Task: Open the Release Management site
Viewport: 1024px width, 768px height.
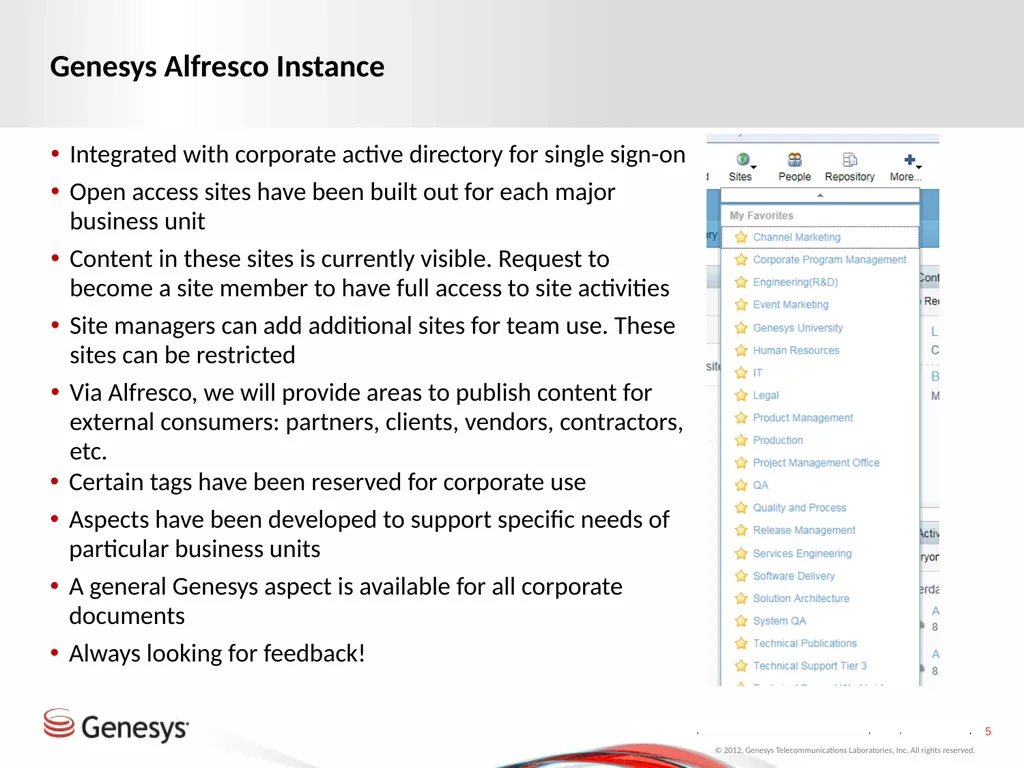Action: click(804, 530)
